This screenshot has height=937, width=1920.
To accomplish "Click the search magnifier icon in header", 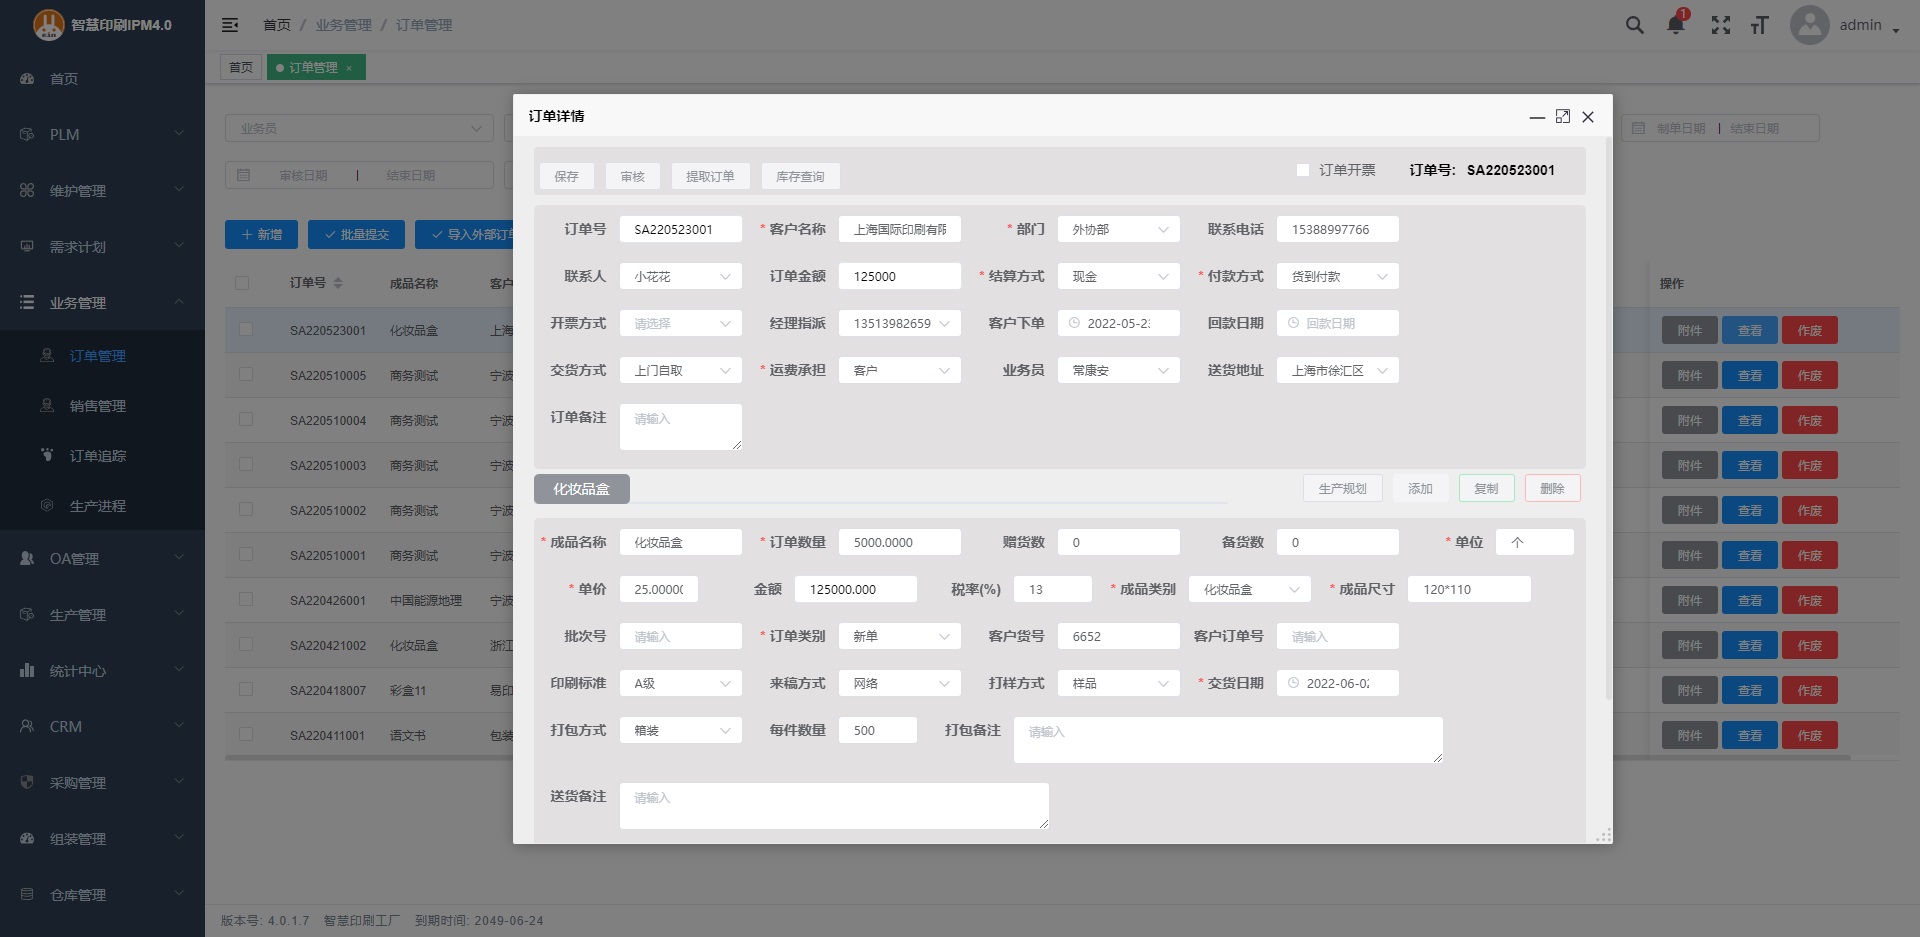I will (1634, 25).
